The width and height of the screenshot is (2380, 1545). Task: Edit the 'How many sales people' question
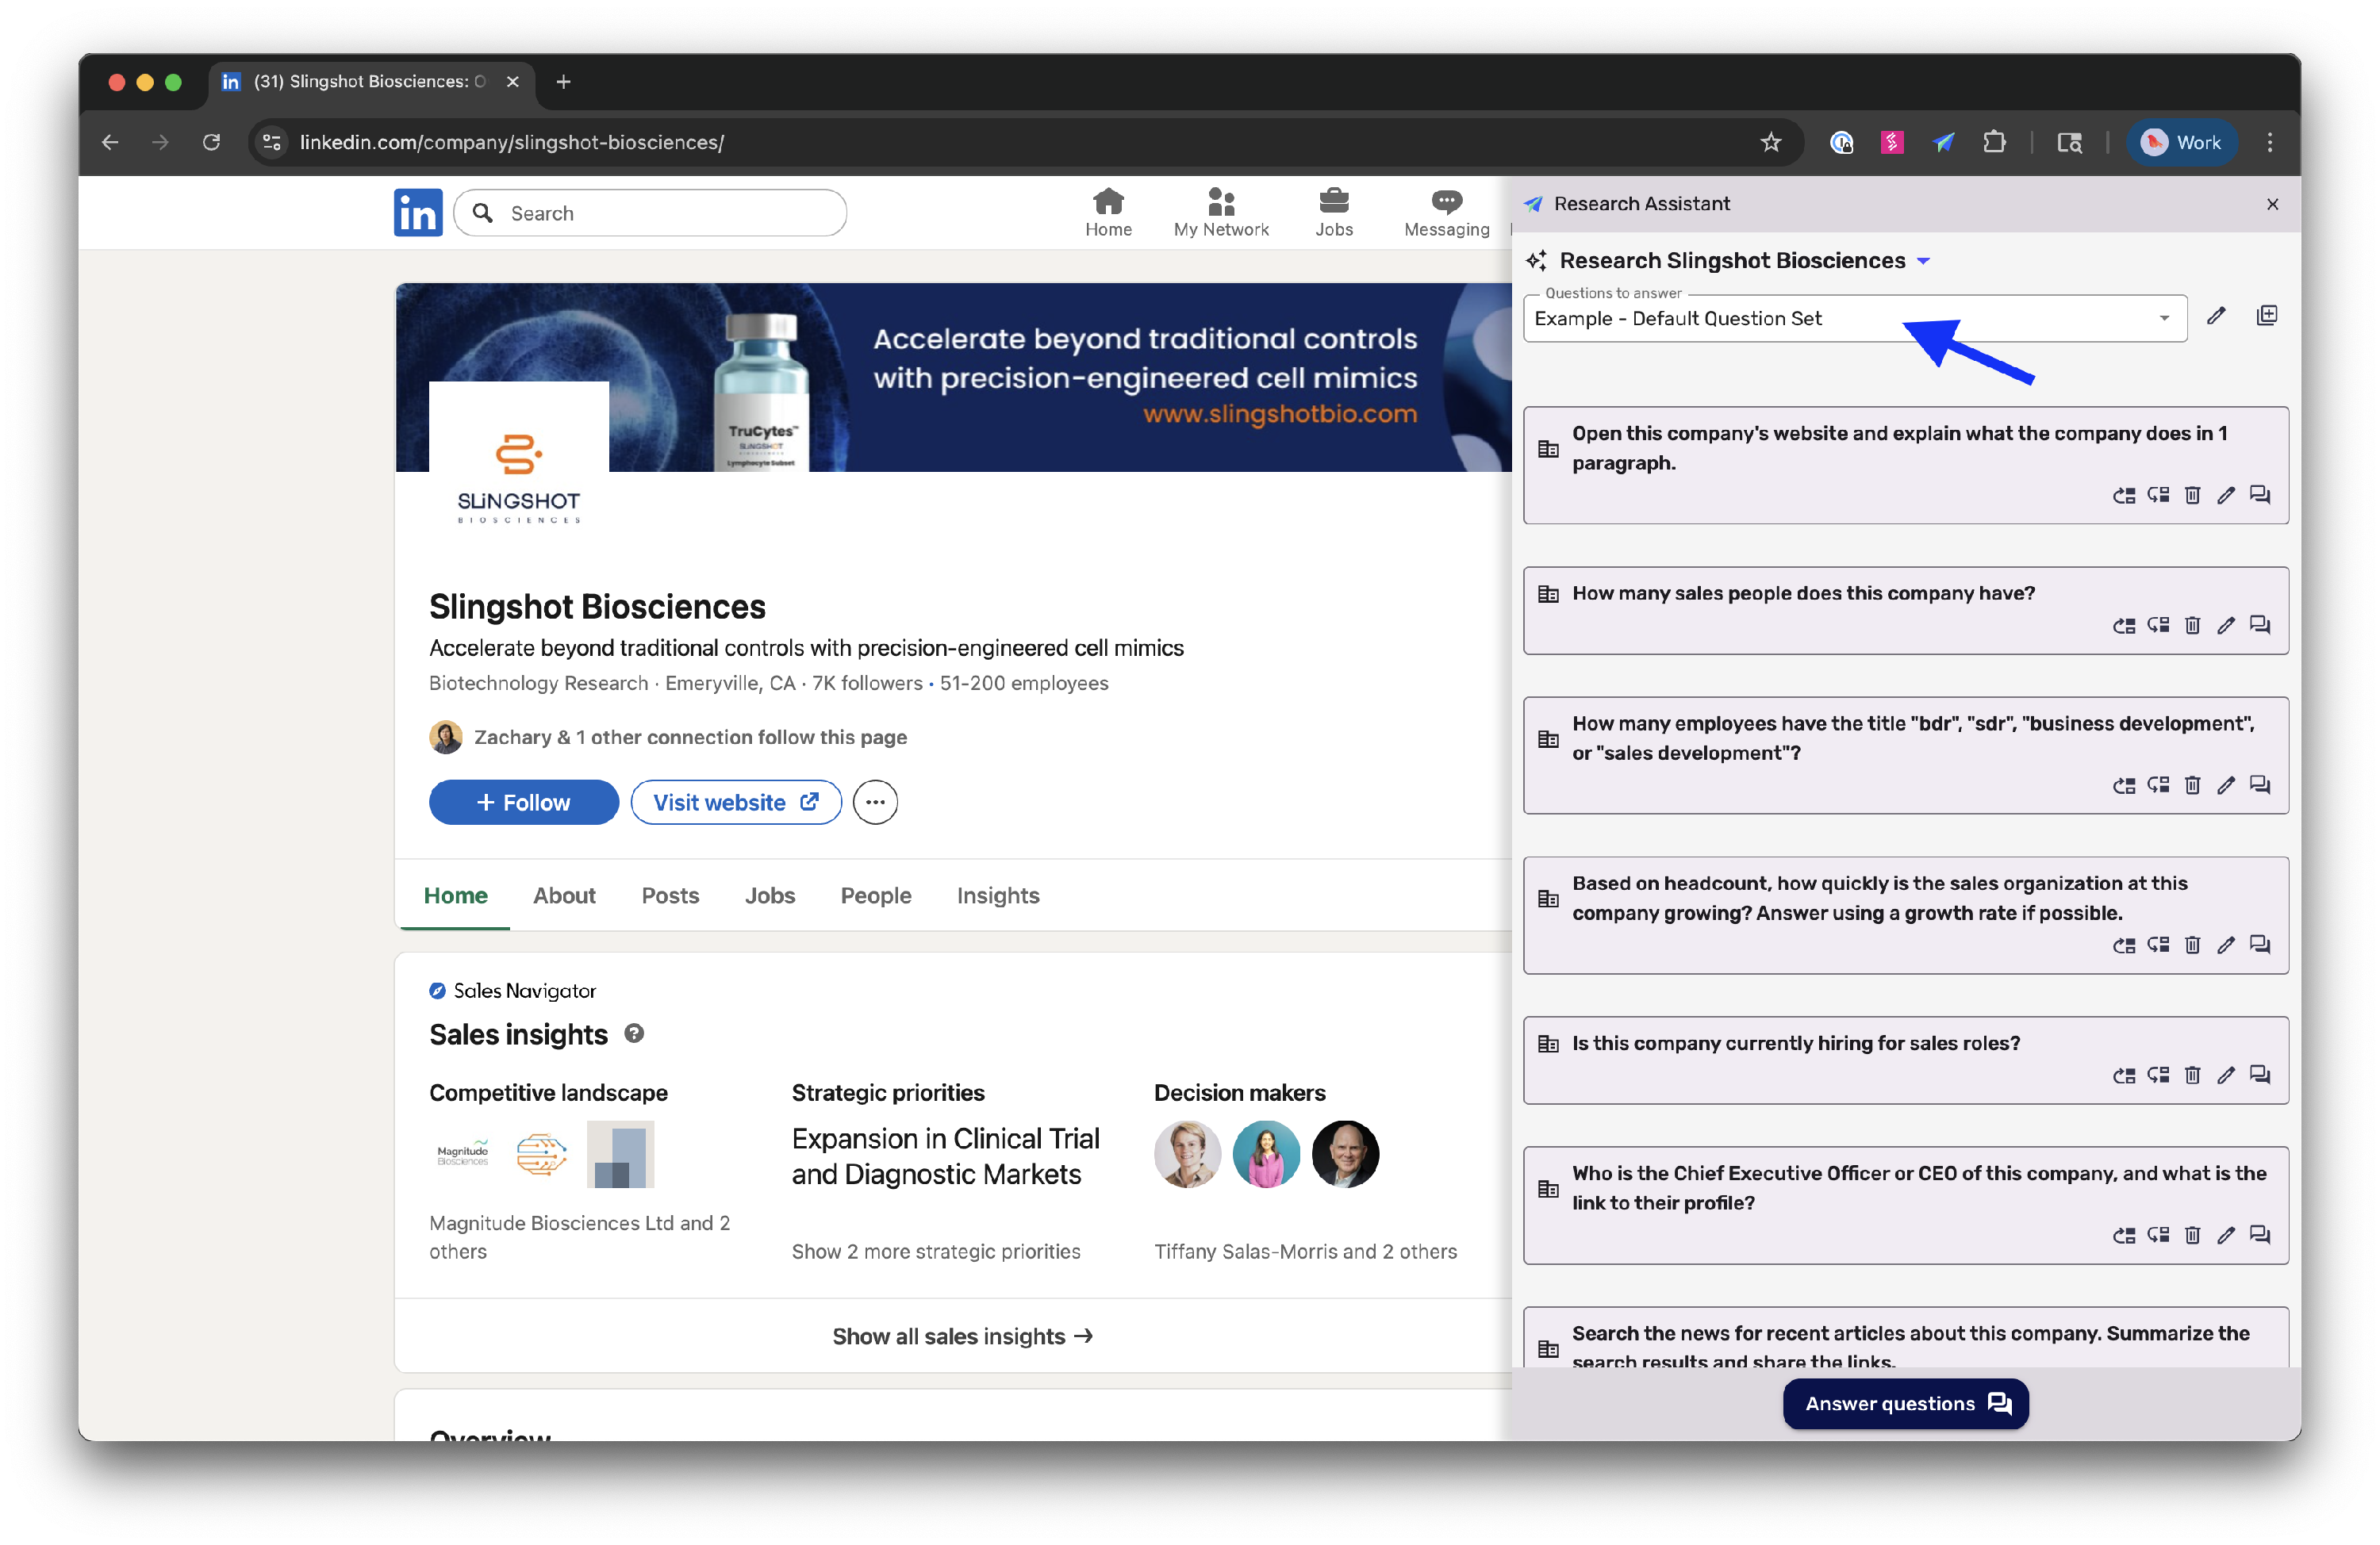point(2226,626)
